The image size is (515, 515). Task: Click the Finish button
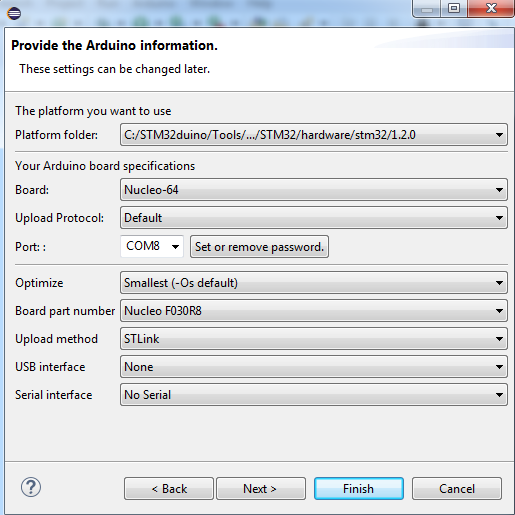pos(359,489)
